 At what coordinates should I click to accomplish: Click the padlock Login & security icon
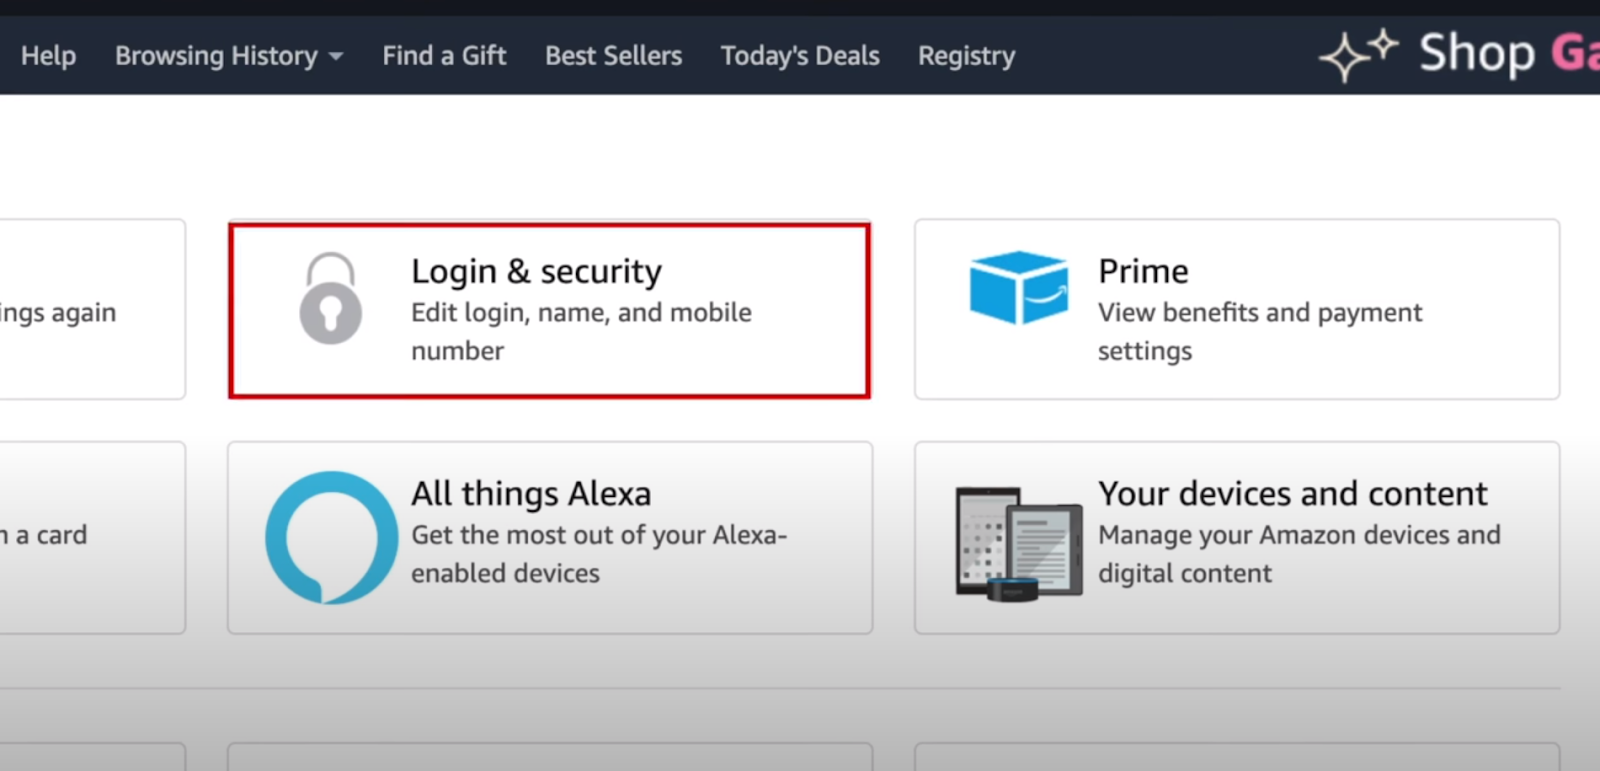330,298
